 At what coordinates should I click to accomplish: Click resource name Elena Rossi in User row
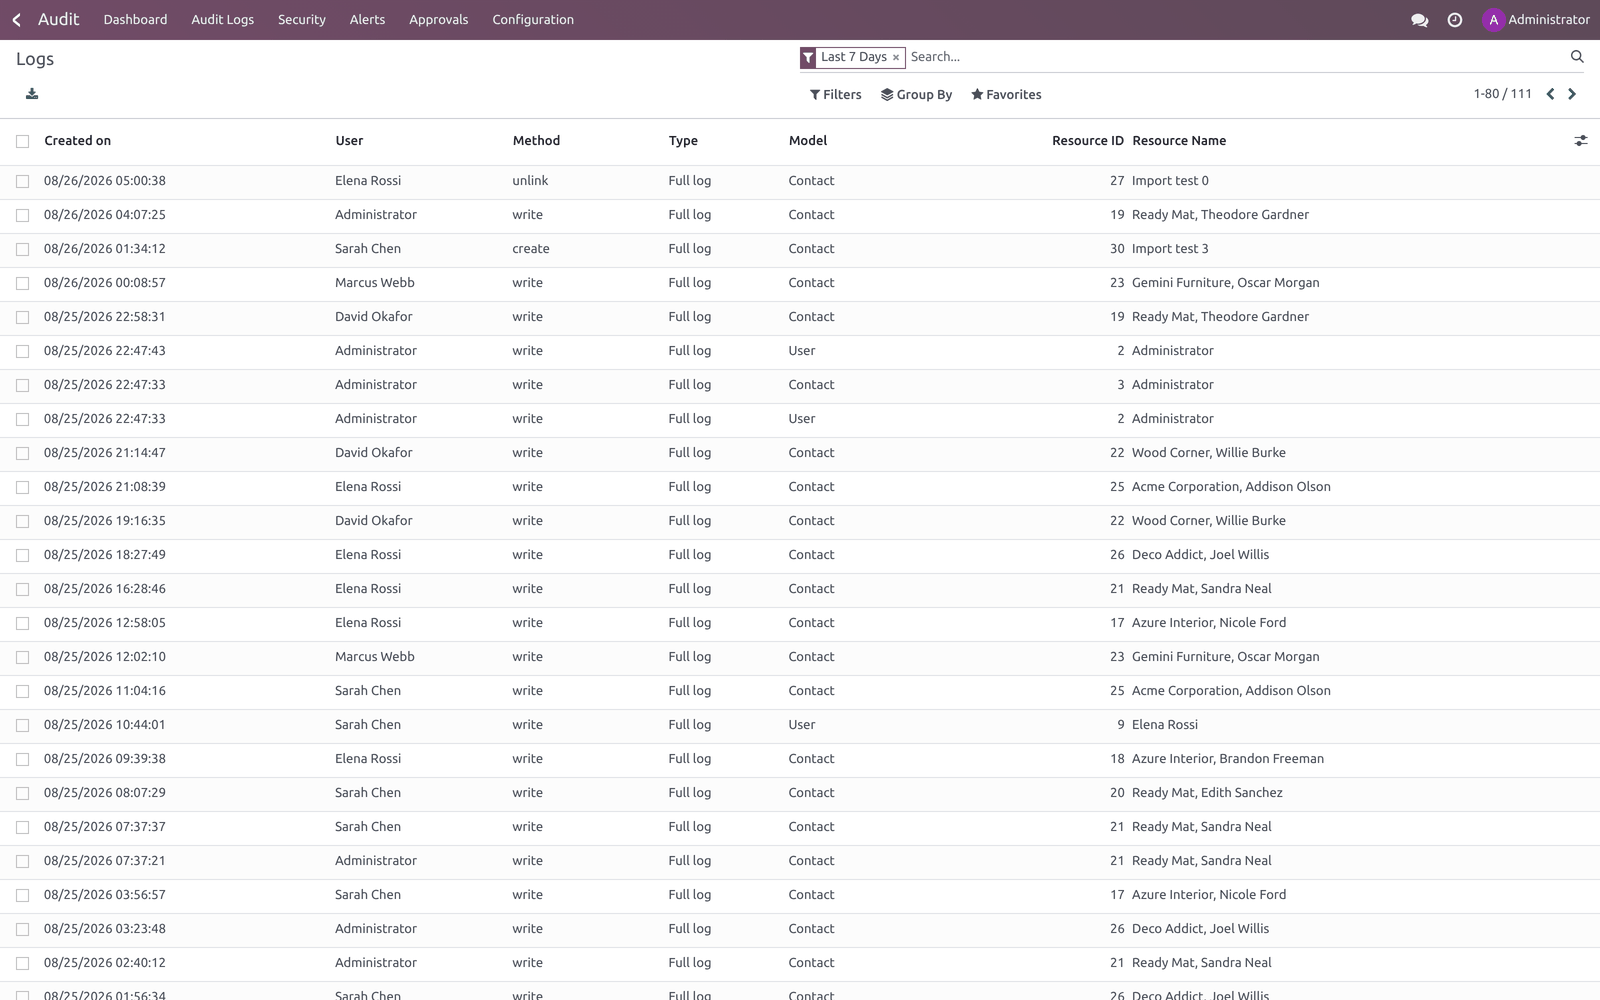click(1165, 725)
